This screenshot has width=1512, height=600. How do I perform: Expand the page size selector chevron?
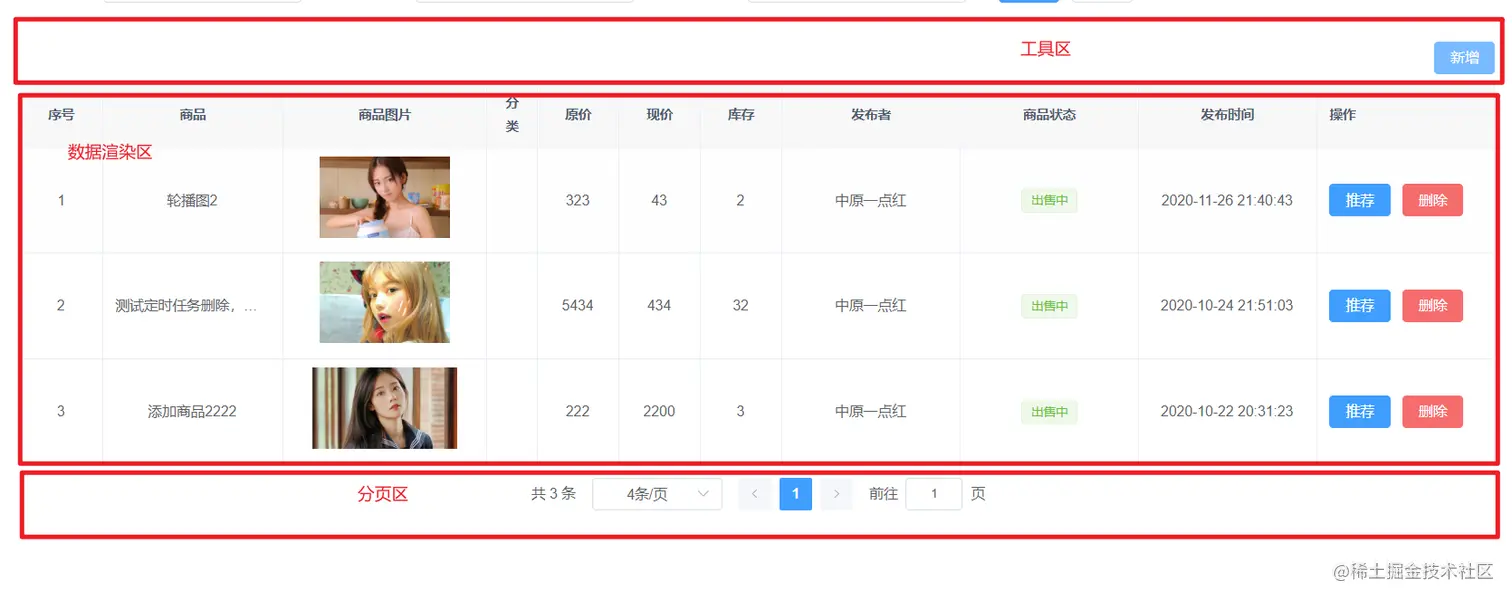[703, 493]
